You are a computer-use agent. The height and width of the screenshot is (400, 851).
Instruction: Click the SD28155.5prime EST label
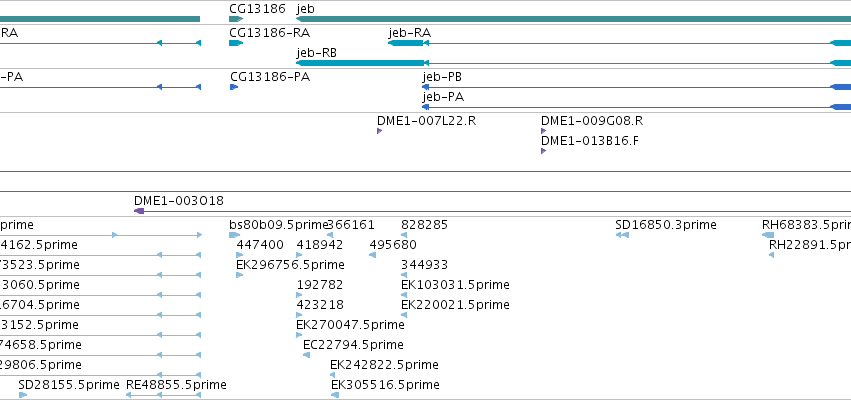pyautogui.click(x=69, y=385)
